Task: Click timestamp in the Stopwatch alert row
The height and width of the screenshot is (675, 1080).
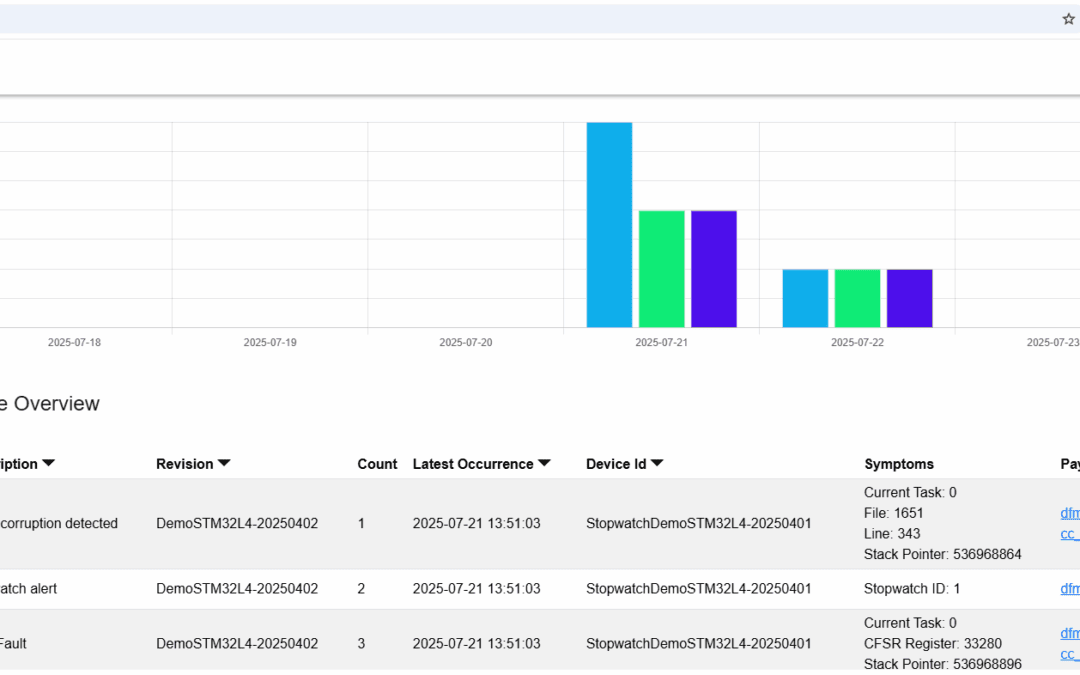Action: pyautogui.click(x=477, y=589)
